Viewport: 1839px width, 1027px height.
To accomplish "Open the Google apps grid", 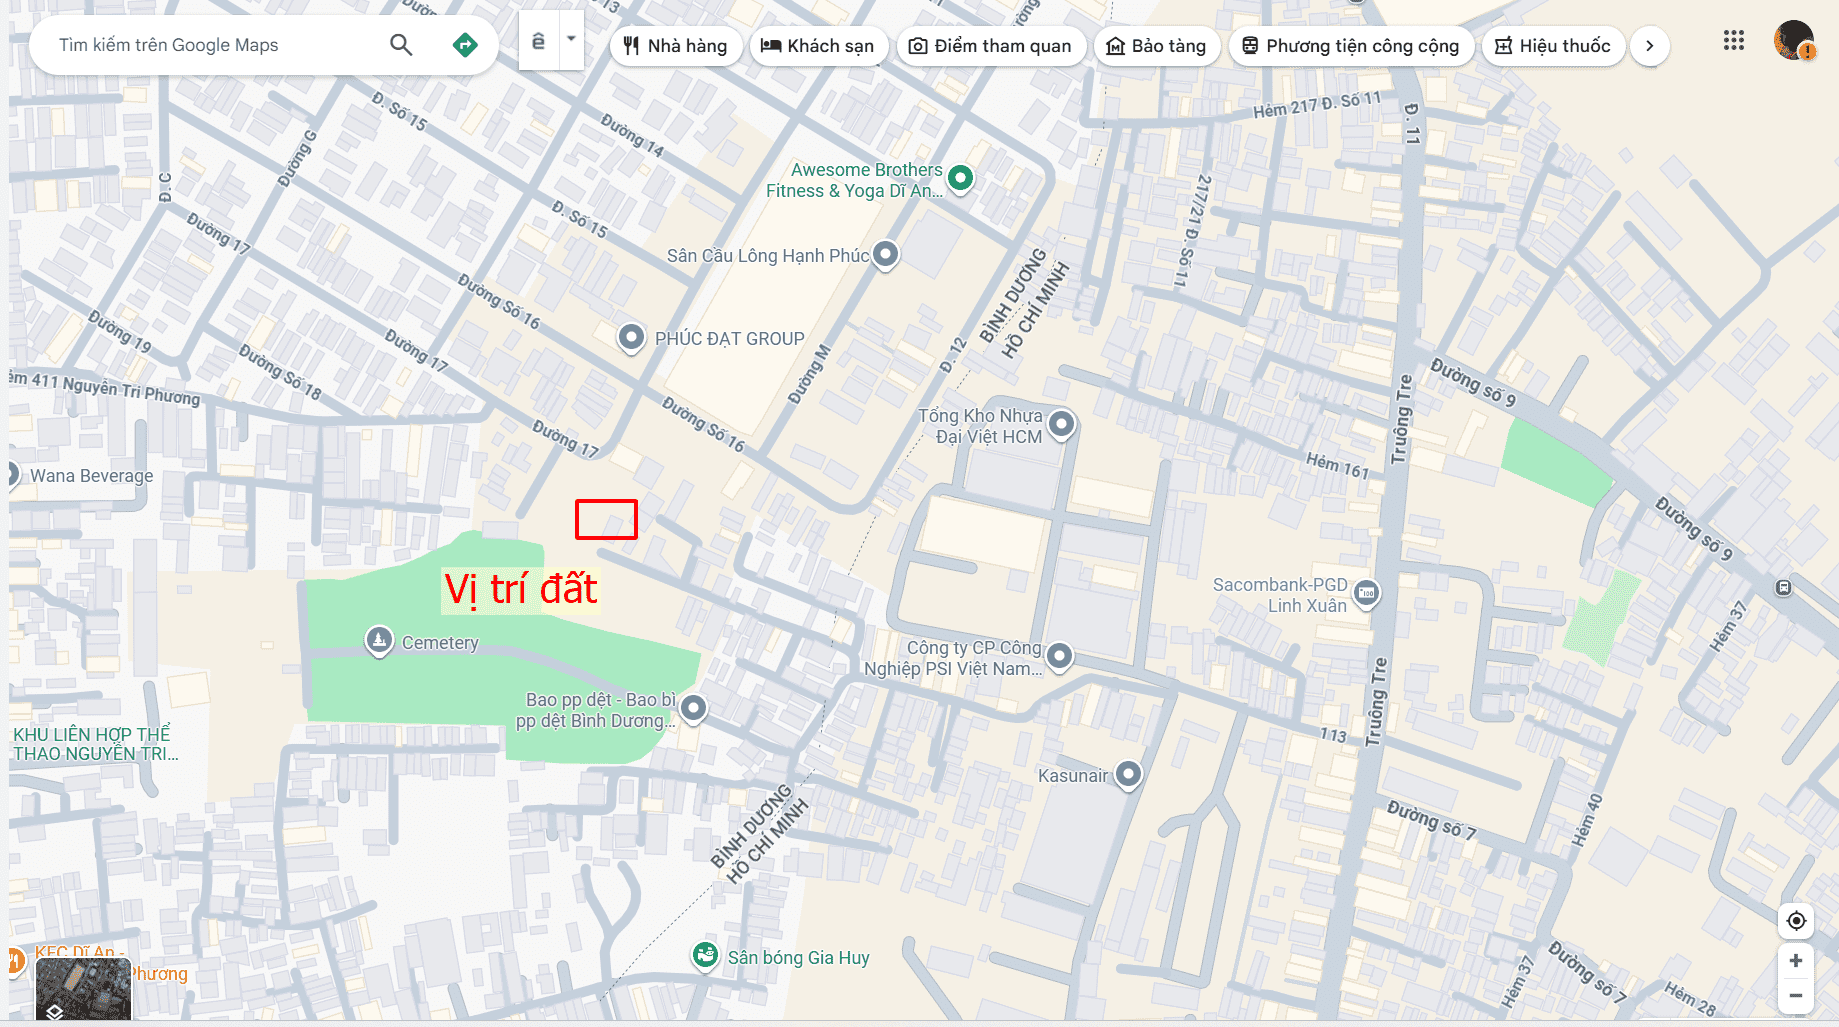I will pos(1734,41).
